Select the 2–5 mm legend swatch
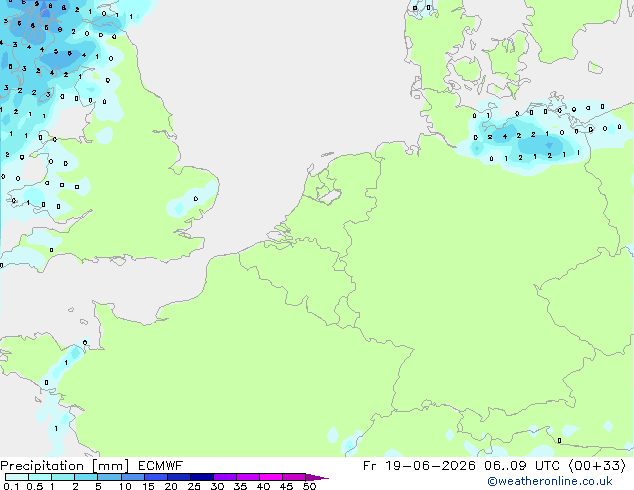The height and width of the screenshot is (490, 634). tap(86, 477)
